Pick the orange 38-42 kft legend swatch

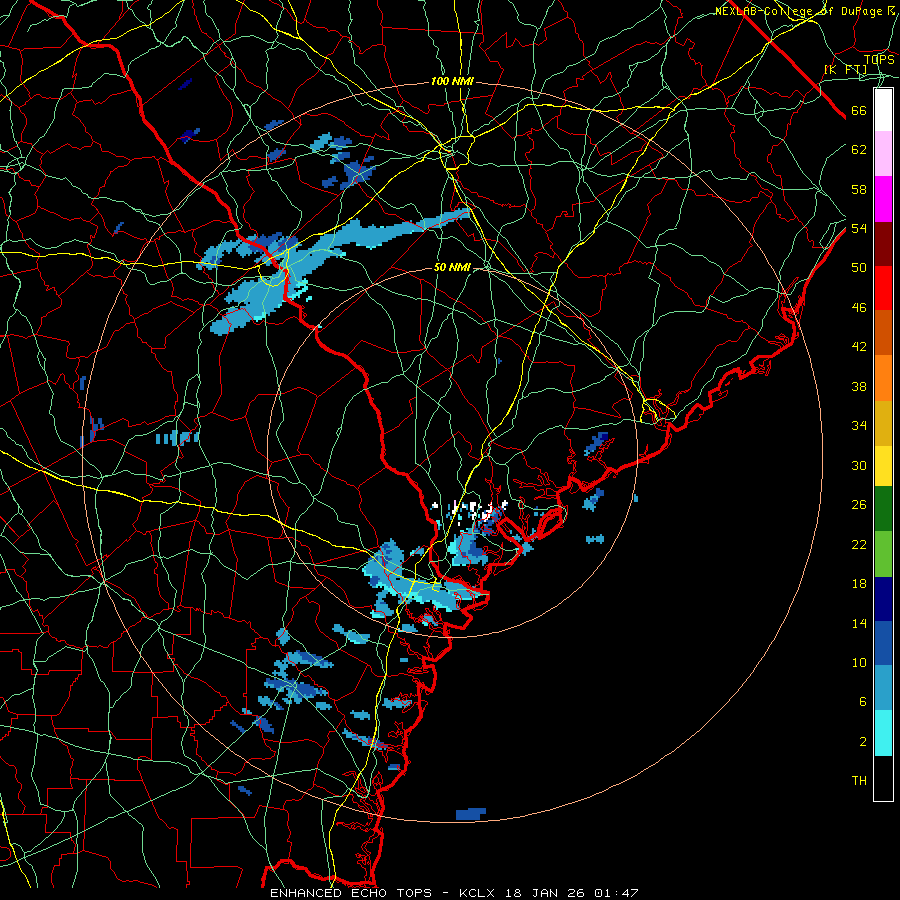tap(883, 378)
